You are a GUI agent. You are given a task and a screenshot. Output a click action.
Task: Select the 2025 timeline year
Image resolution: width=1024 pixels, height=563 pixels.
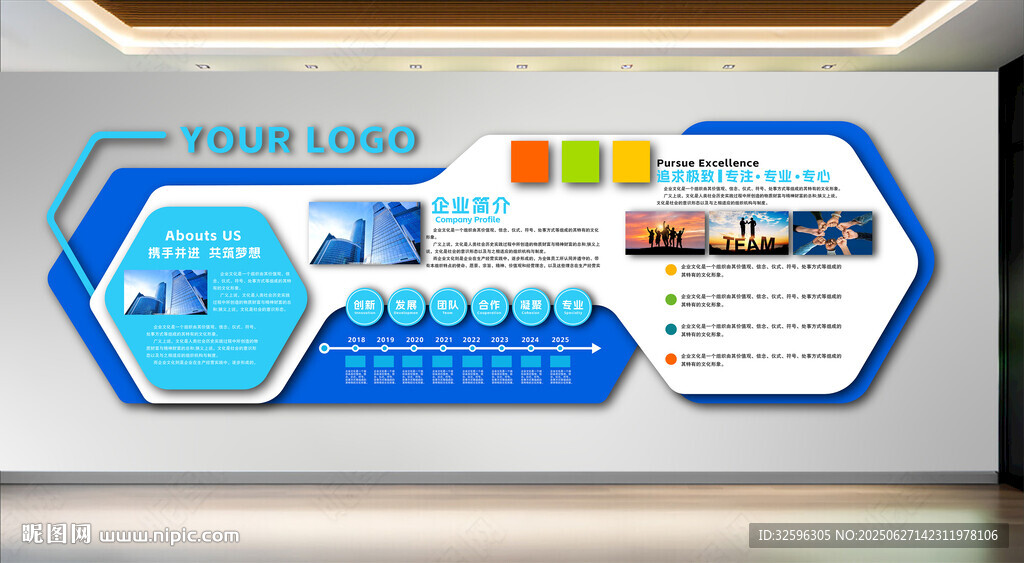[560, 340]
